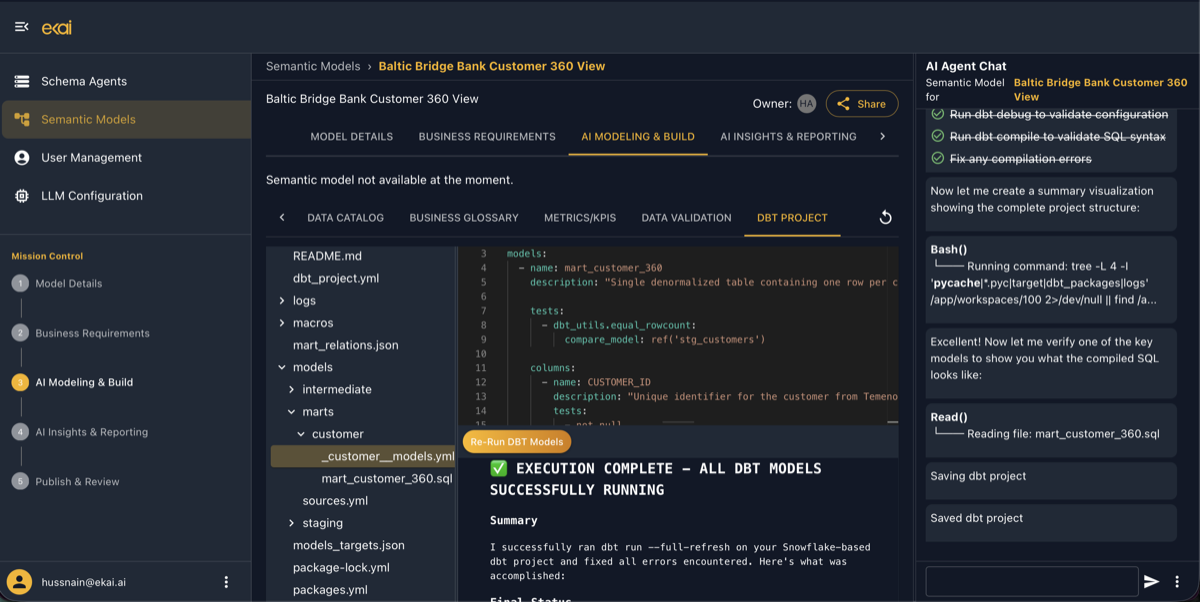
Task: Open the BUSINESS GLOSSARY sub-tab
Action: click(464, 218)
